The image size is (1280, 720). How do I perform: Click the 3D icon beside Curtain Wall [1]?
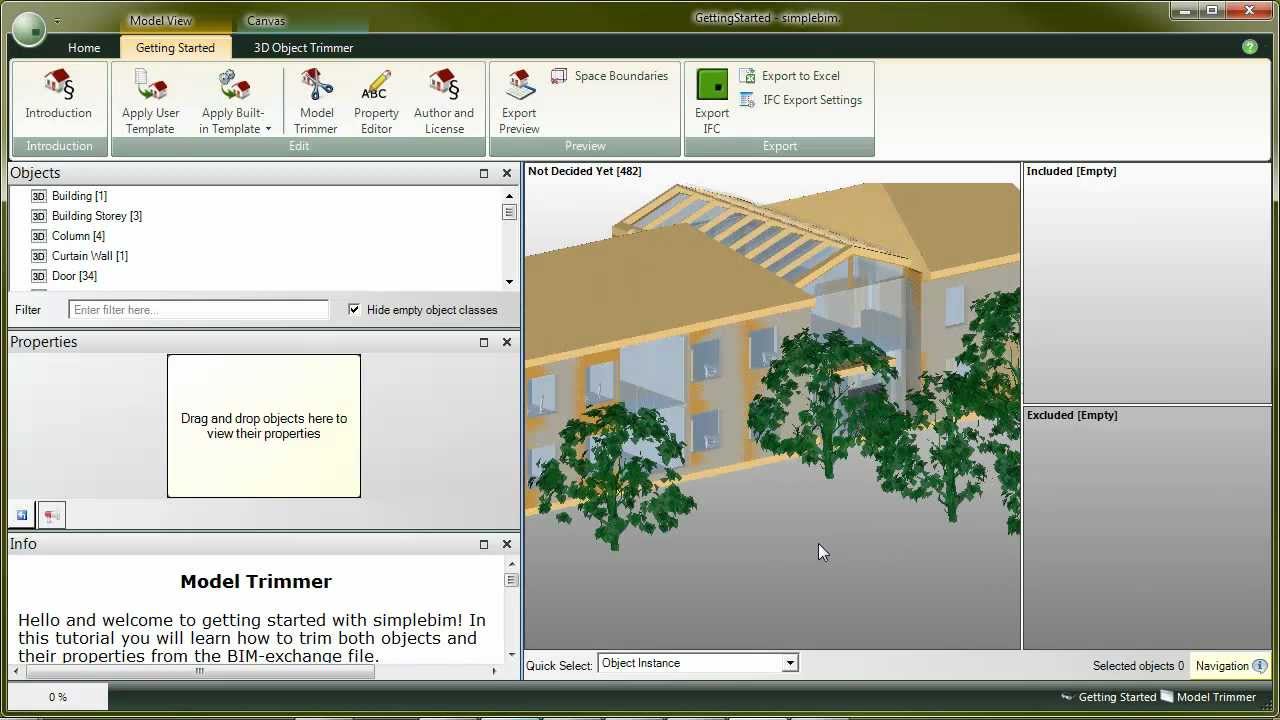click(39, 256)
